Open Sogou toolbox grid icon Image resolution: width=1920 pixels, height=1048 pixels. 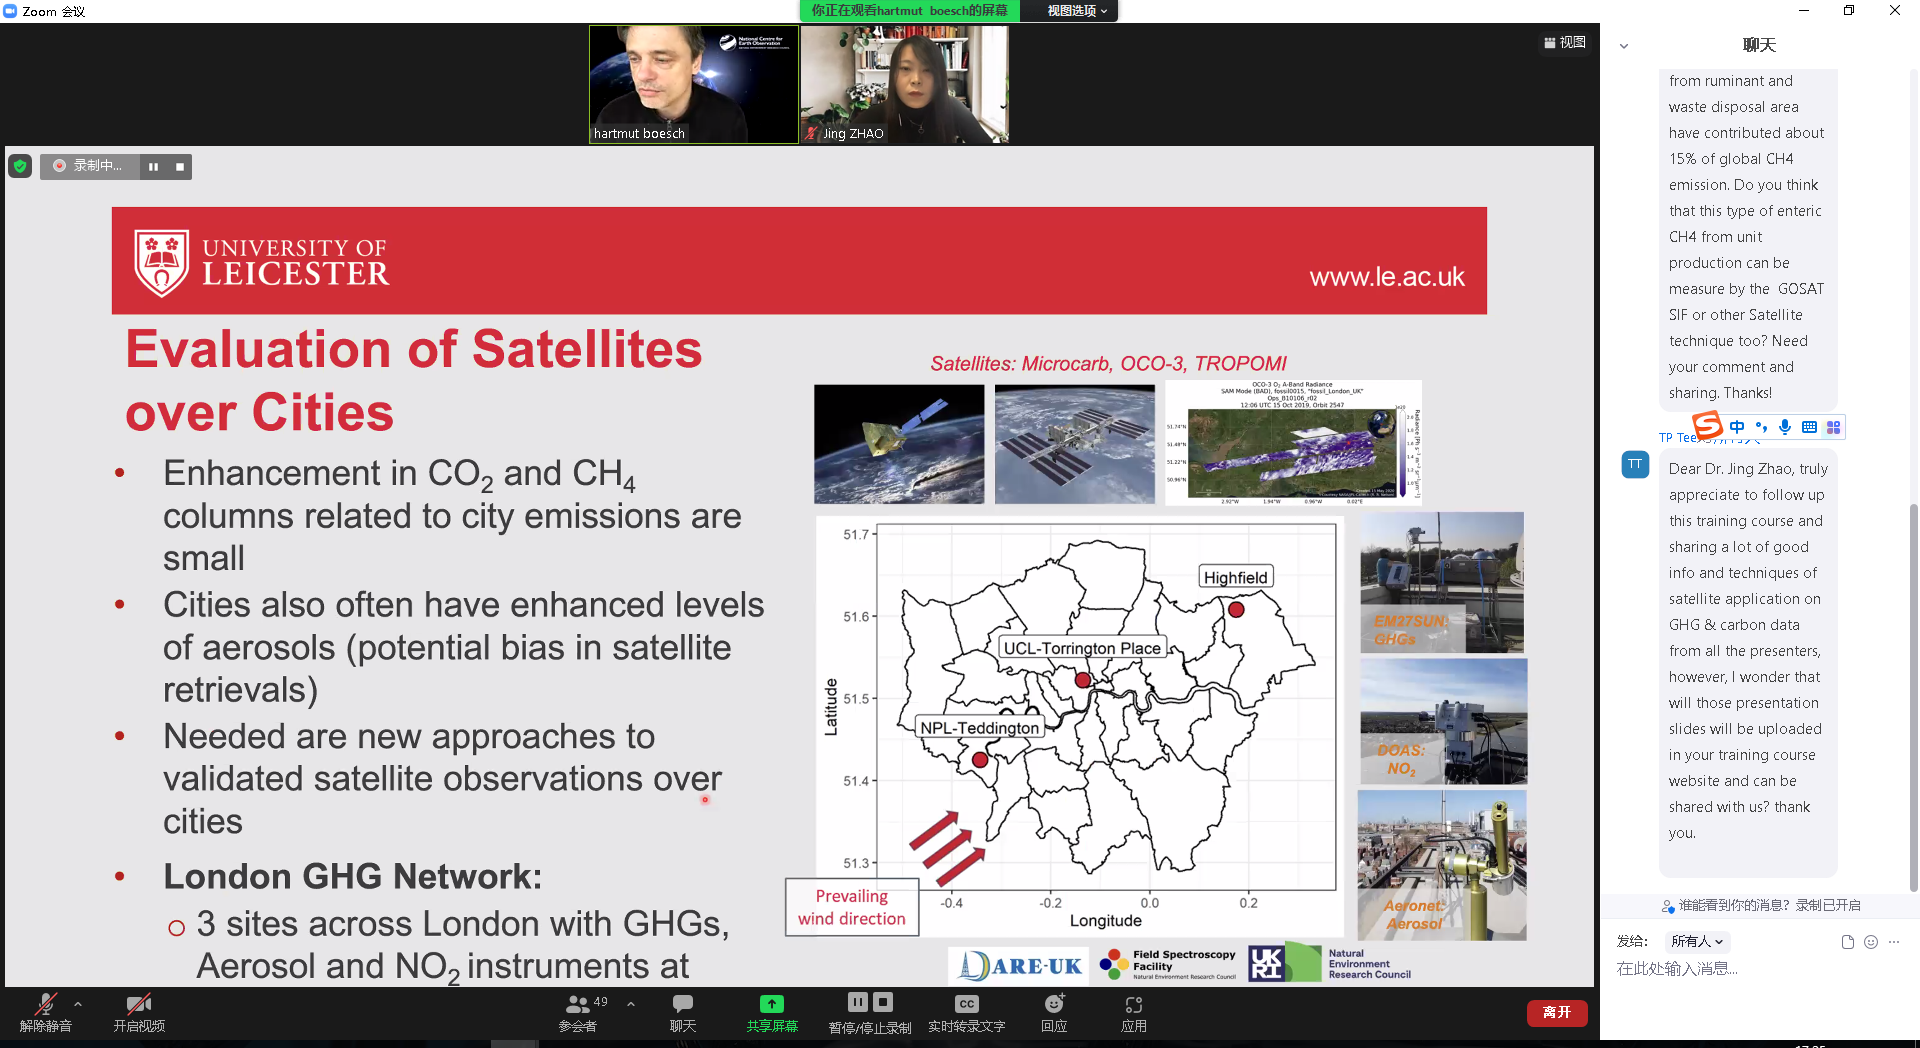1833,427
